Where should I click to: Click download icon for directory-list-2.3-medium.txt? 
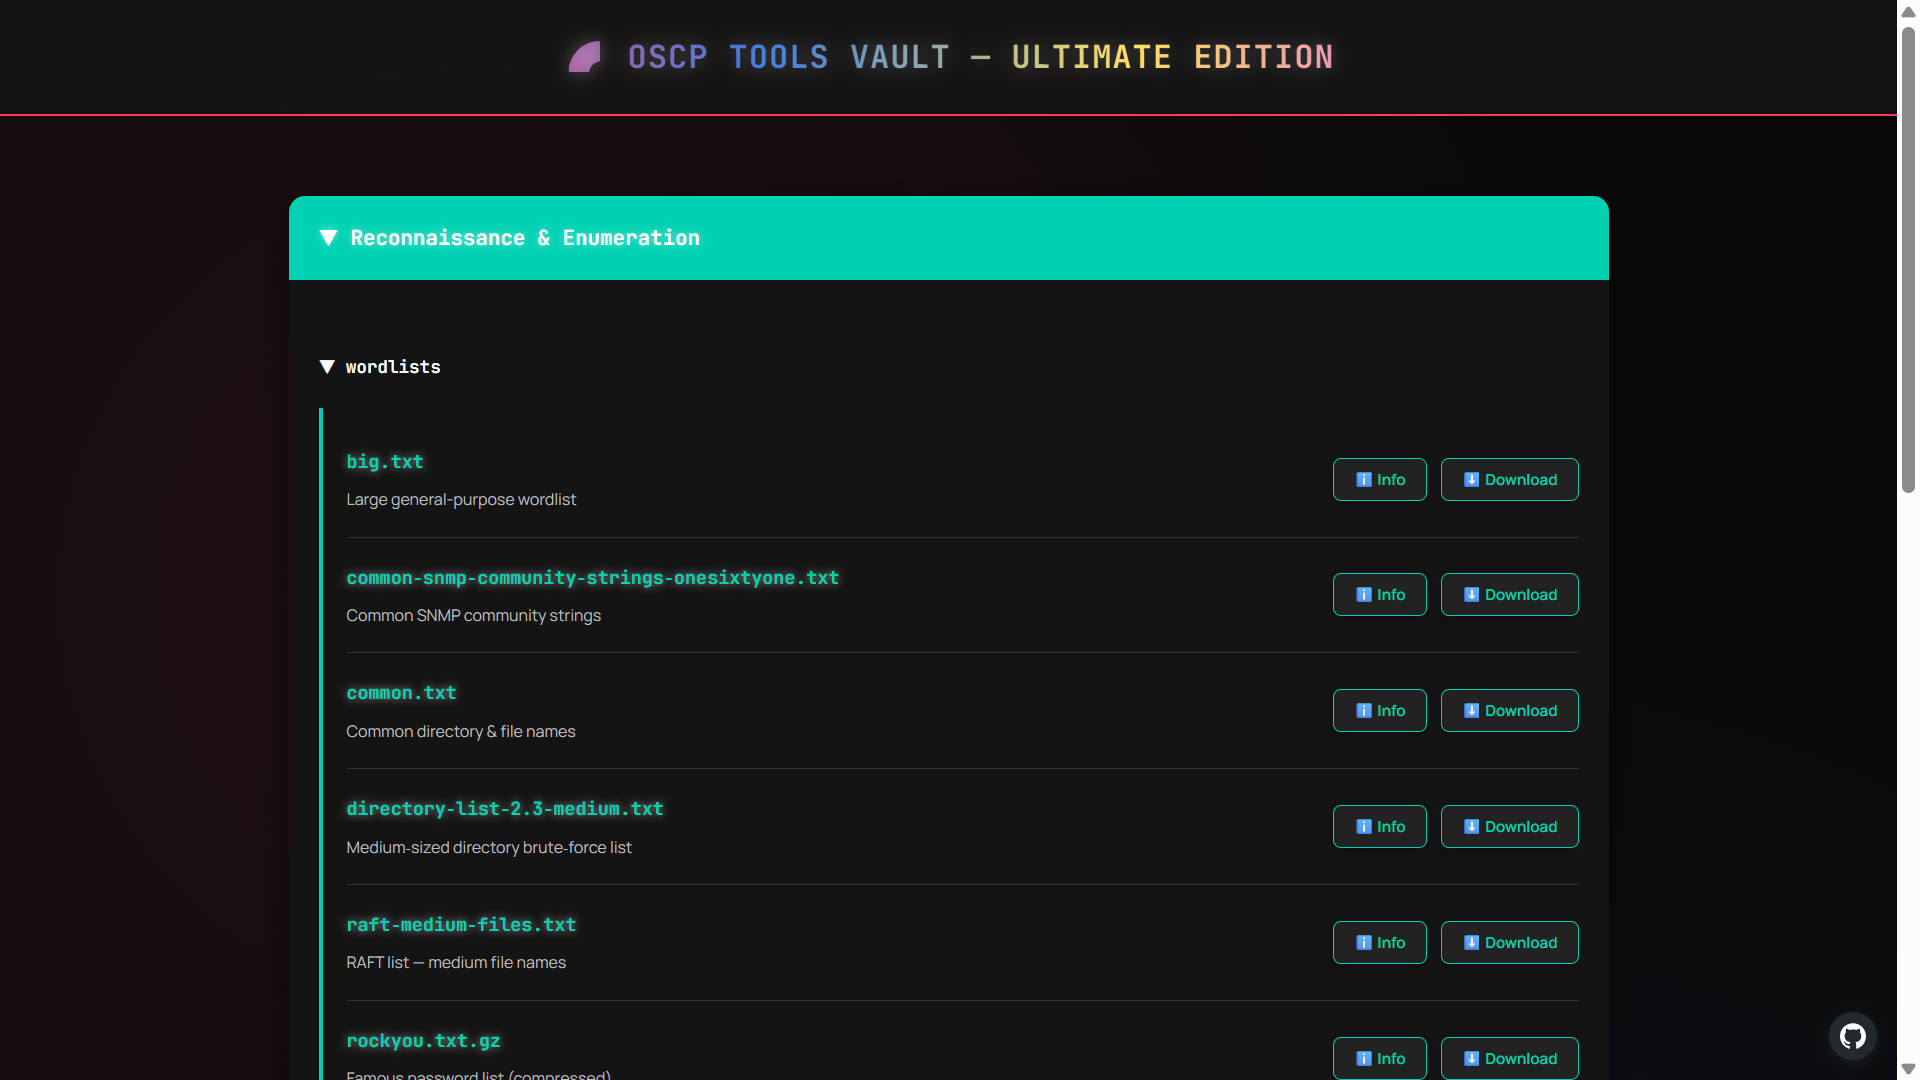point(1471,827)
